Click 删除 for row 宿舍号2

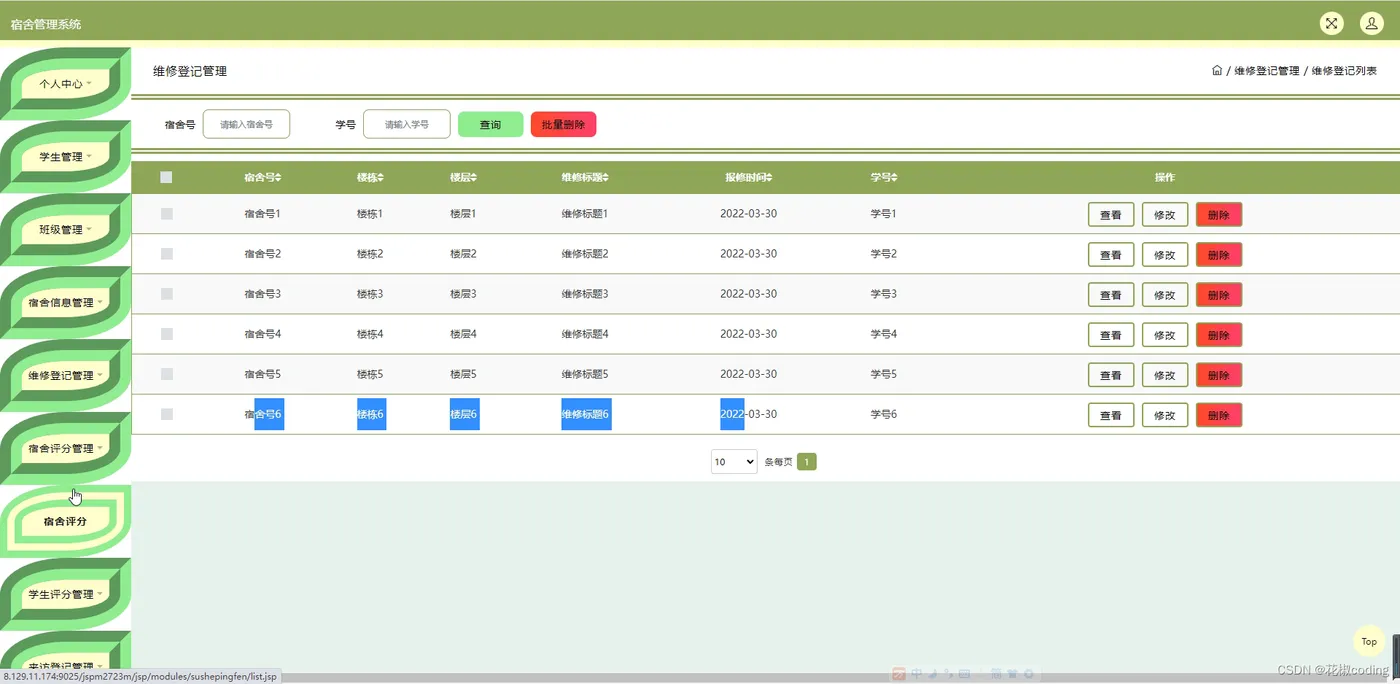(x=1219, y=255)
